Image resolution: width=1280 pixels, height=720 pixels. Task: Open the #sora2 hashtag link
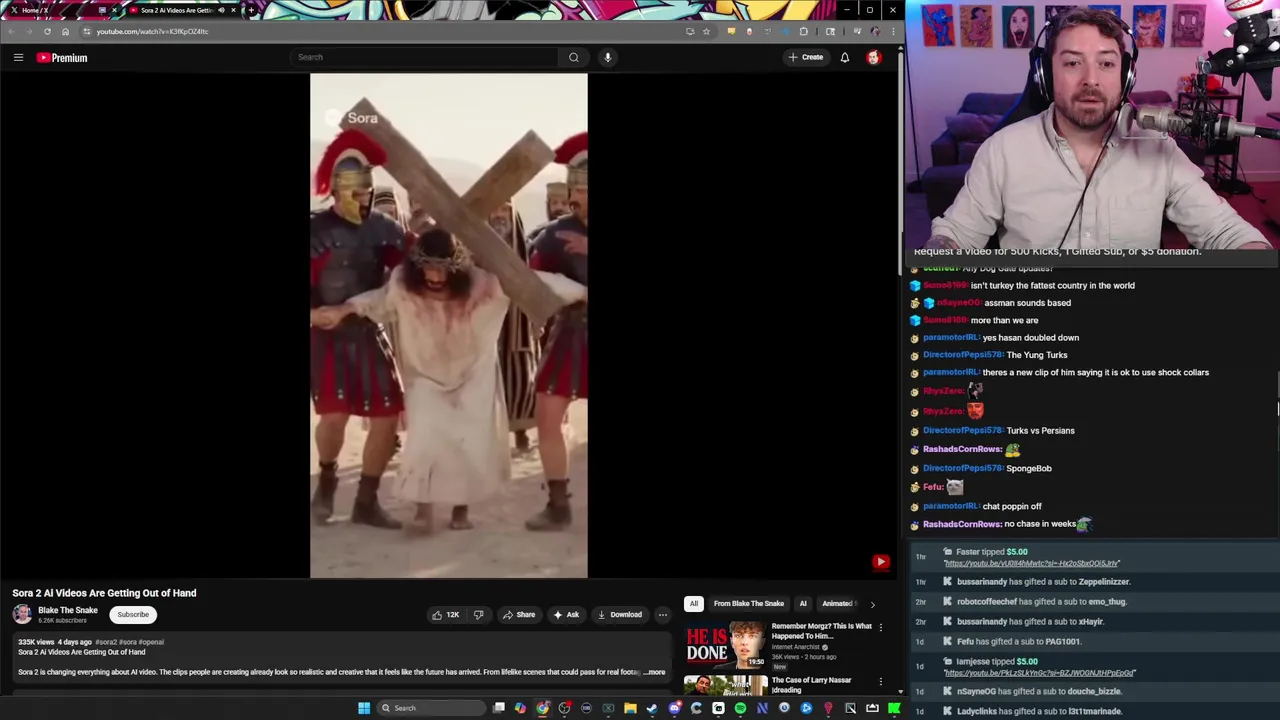(x=107, y=642)
